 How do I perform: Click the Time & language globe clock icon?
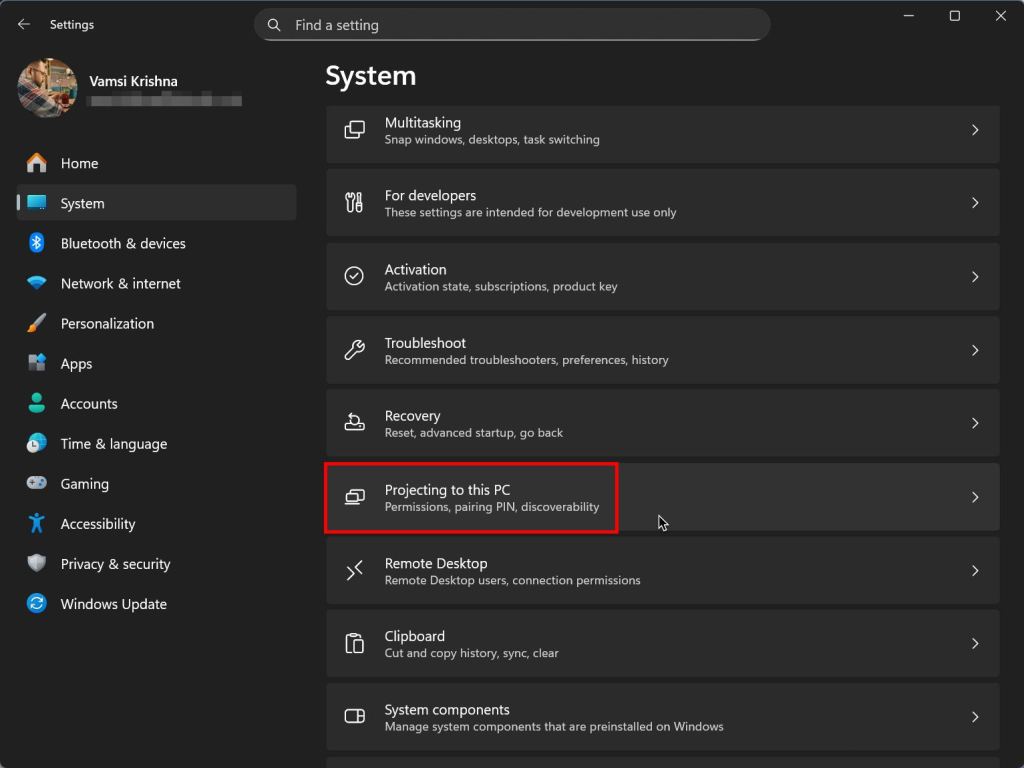tap(37, 443)
